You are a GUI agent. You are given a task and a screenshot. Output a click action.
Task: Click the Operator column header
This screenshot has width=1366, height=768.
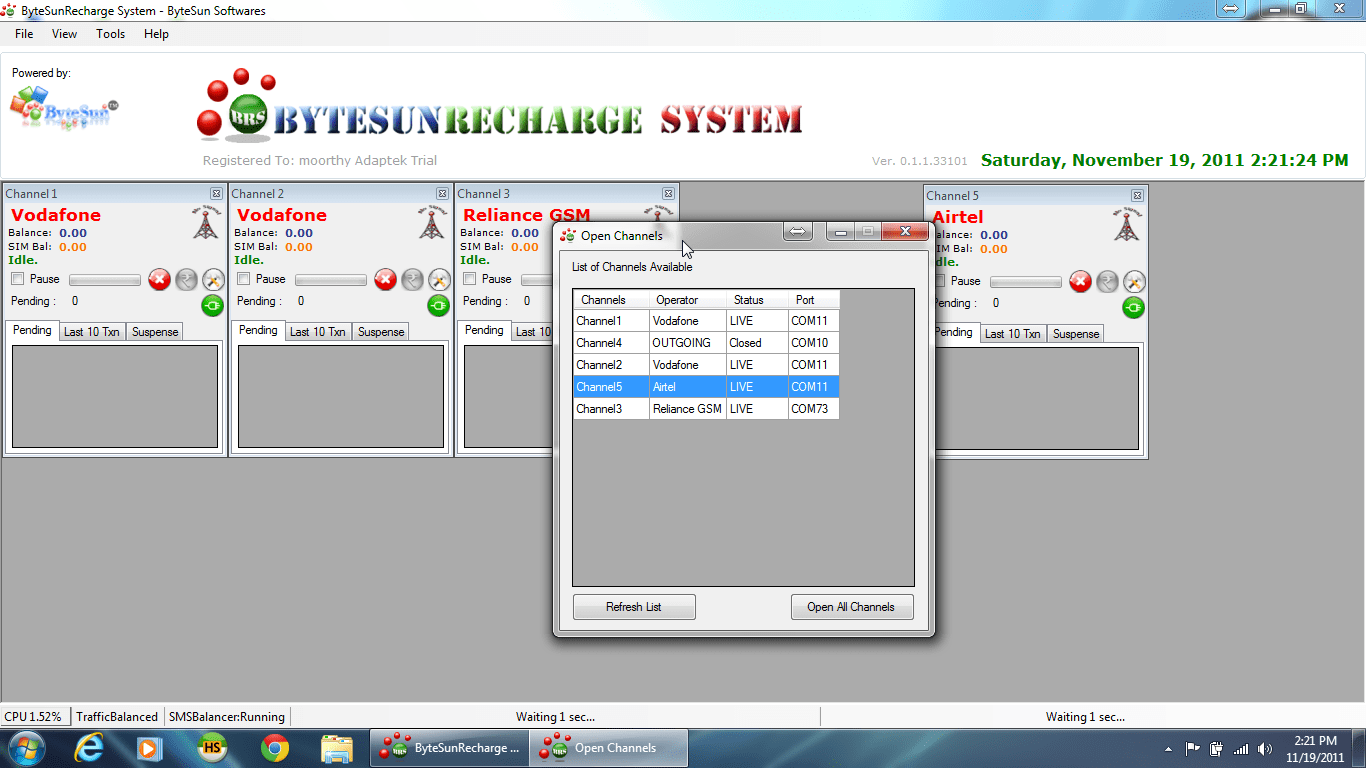click(688, 300)
